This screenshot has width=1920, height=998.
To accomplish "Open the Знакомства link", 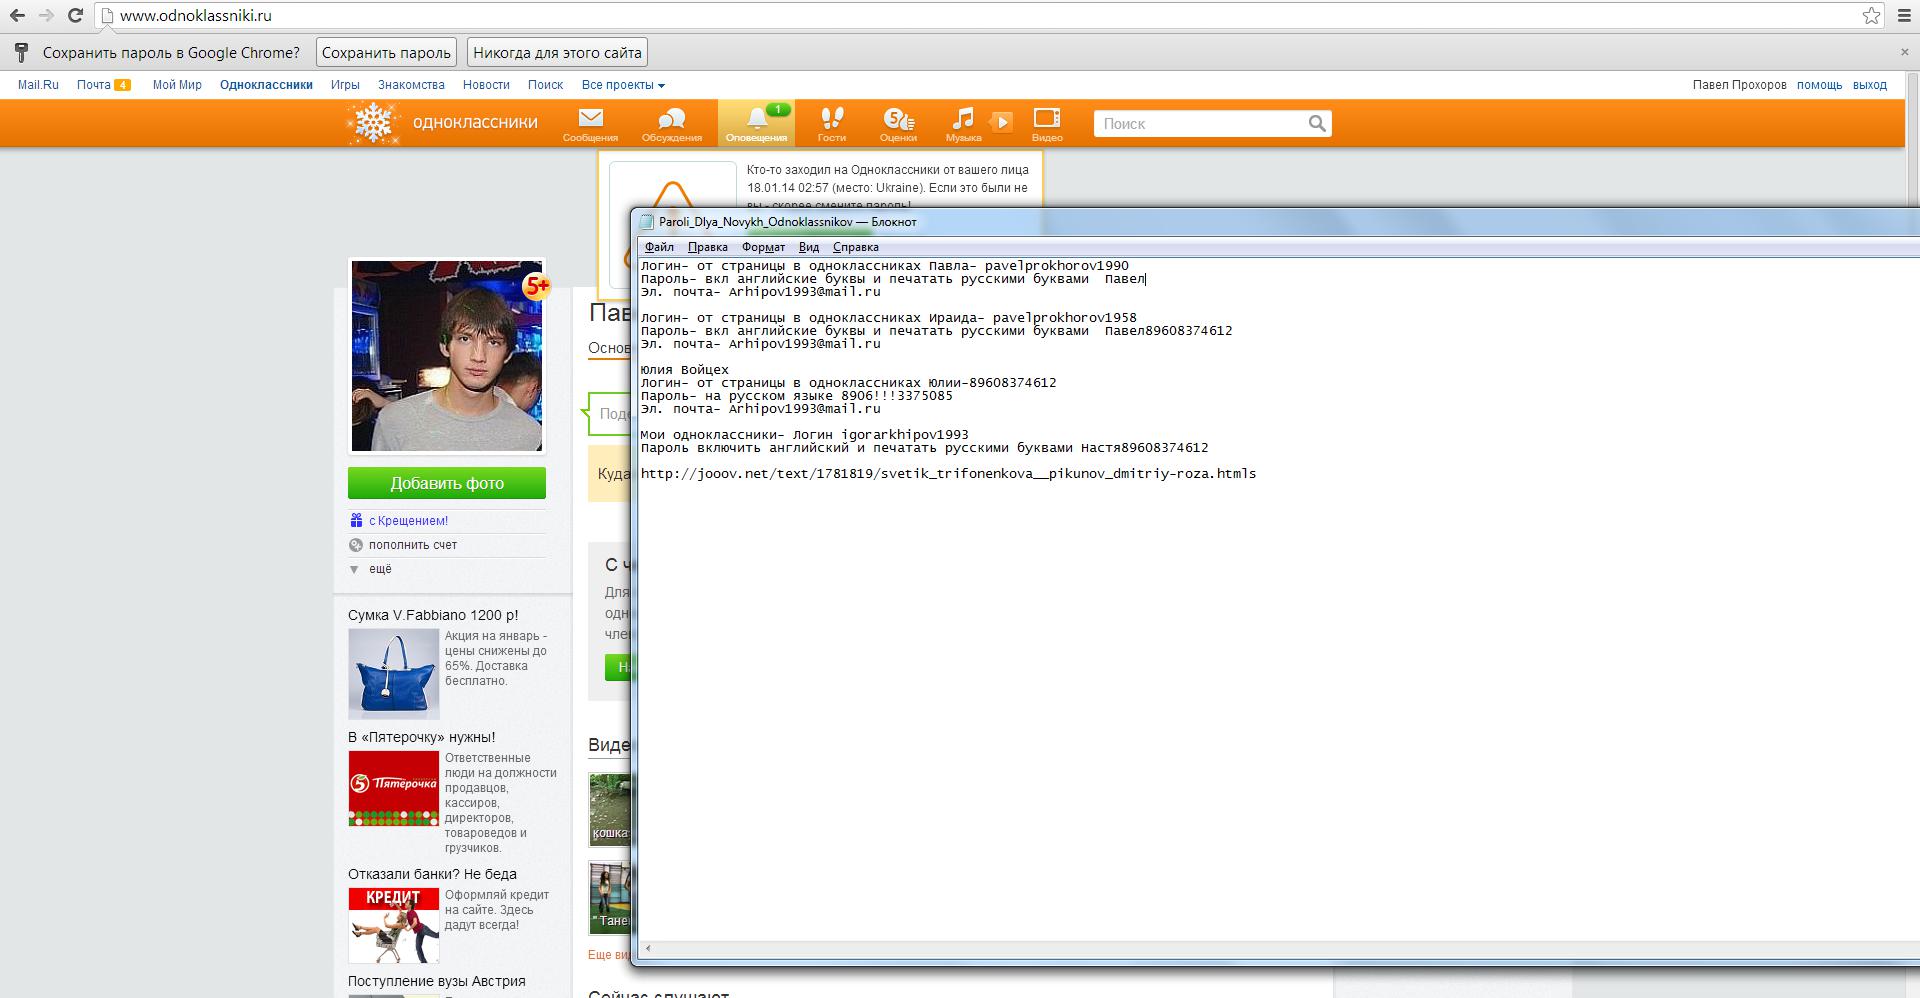I will (411, 85).
